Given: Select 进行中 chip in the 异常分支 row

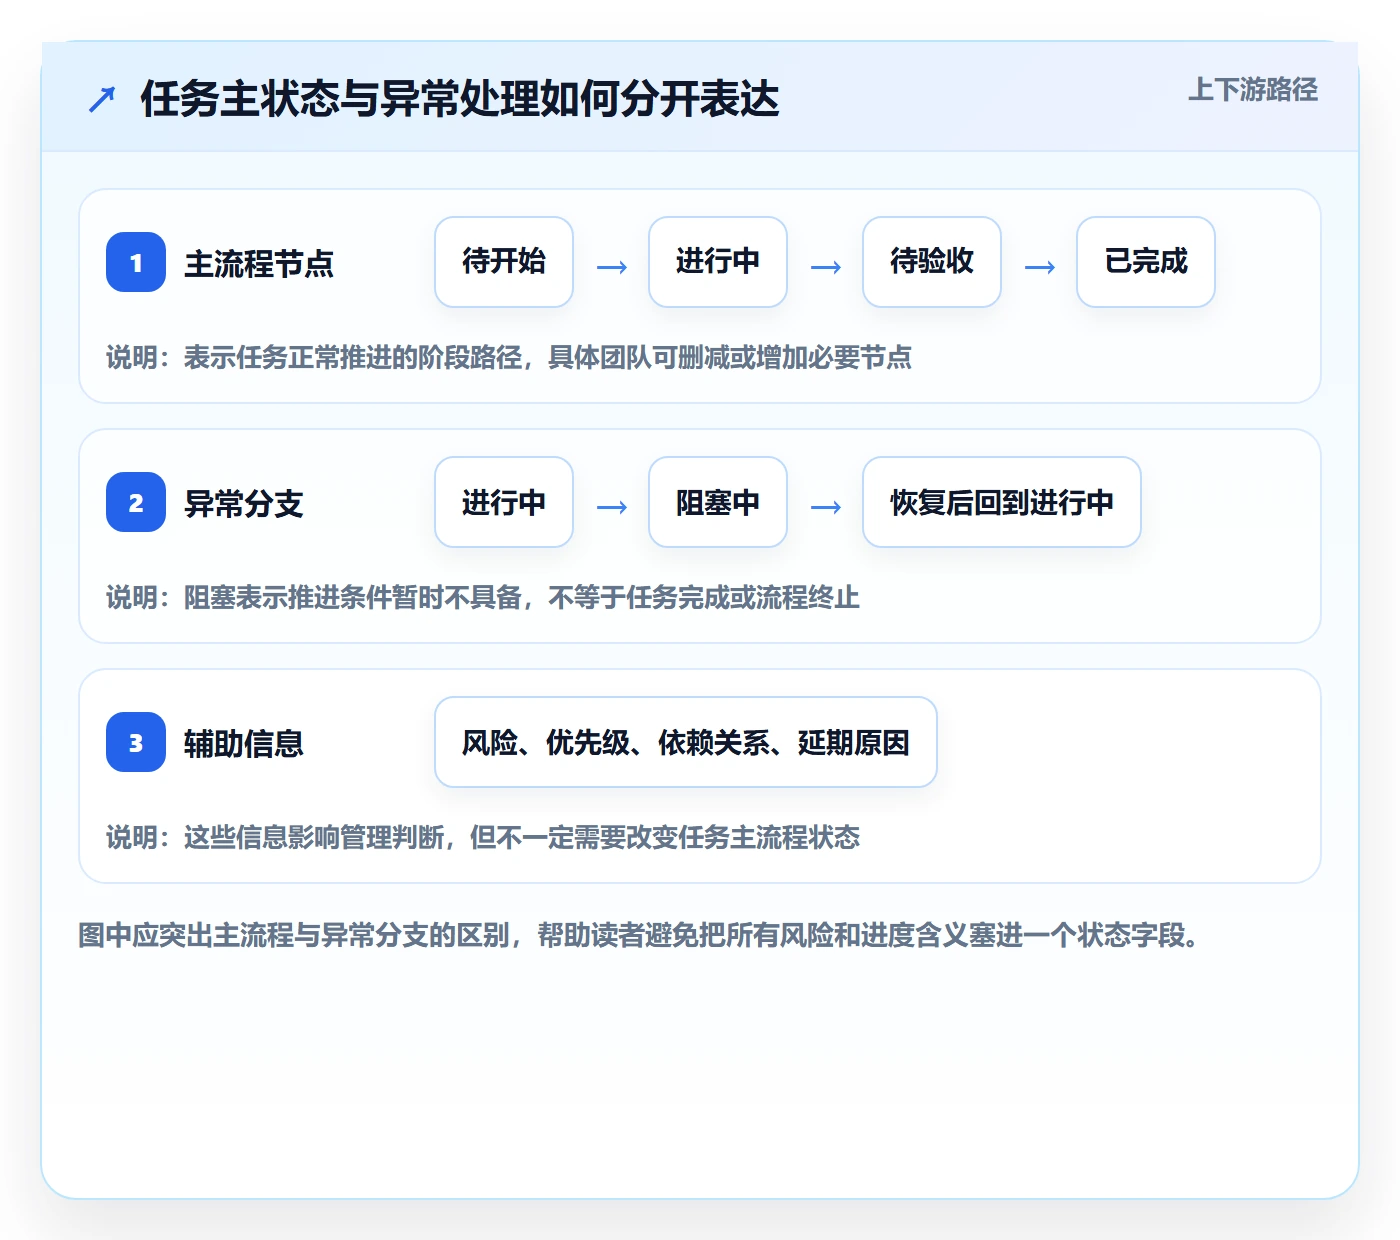Looking at the screenshot, I should (x=504, y=502).
